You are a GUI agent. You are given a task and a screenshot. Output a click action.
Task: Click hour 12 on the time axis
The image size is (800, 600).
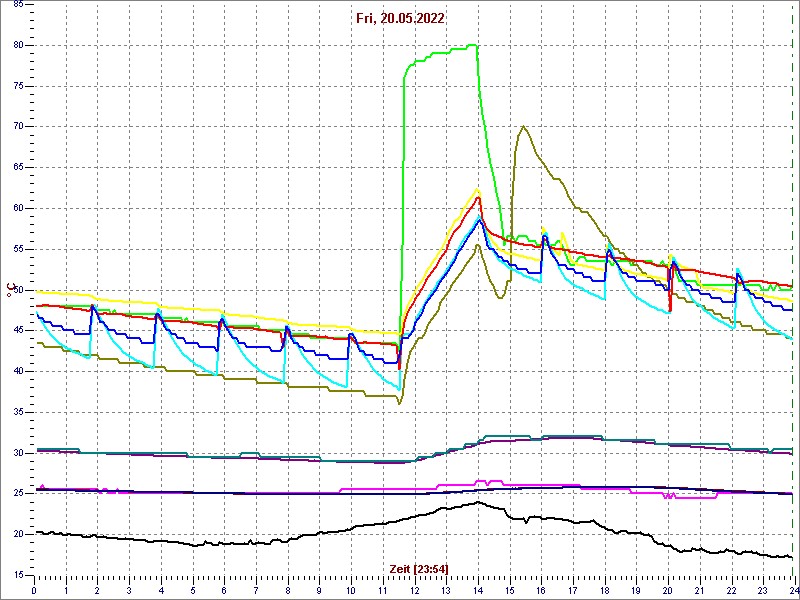pos(414,590)
